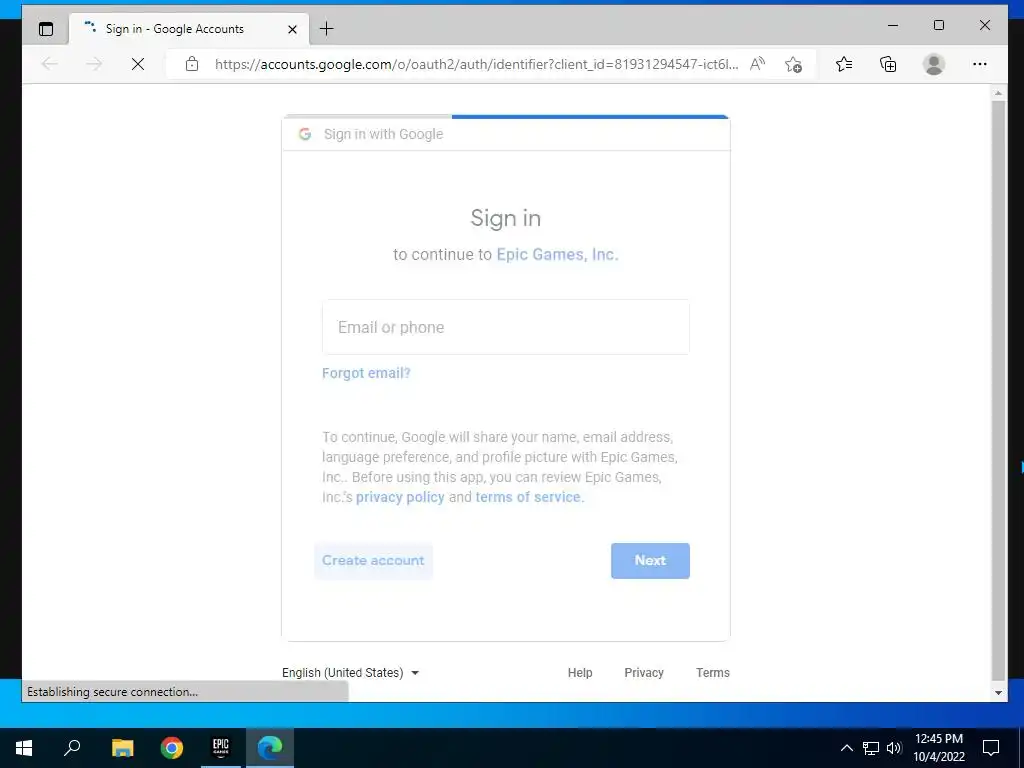Go back to previous page
The width and height of the screenshot is (1024, 768).
50,64
